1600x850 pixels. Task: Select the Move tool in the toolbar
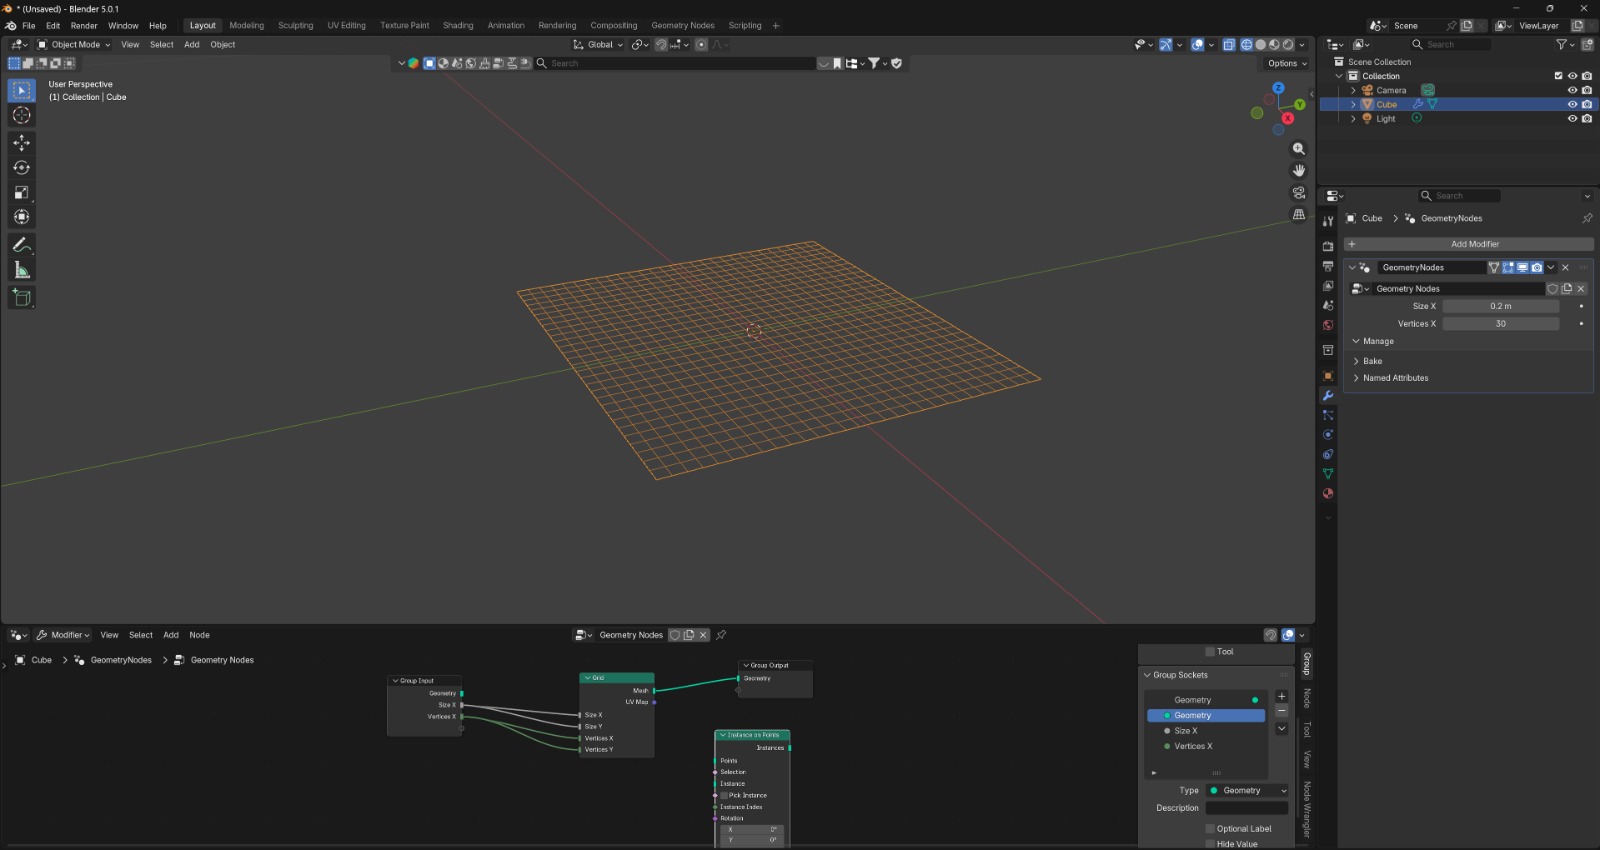pyautogui.click(x=21, y=143)
